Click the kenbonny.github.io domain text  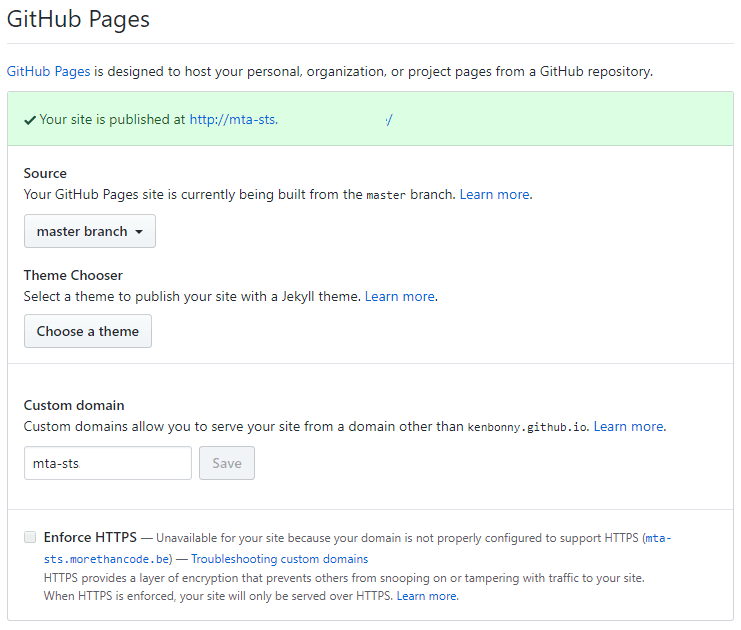(x=528, y=427)
